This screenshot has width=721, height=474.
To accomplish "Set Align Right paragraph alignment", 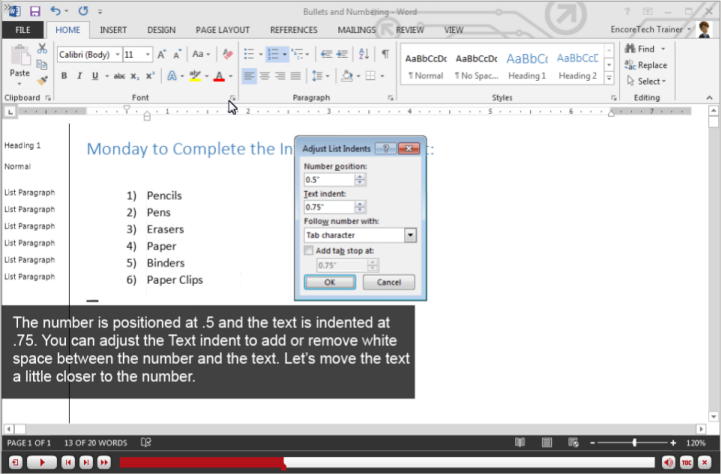I will 280,76.
